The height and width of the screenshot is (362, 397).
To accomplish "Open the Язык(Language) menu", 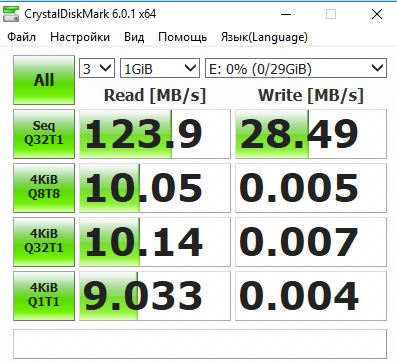I will point(264,37).
